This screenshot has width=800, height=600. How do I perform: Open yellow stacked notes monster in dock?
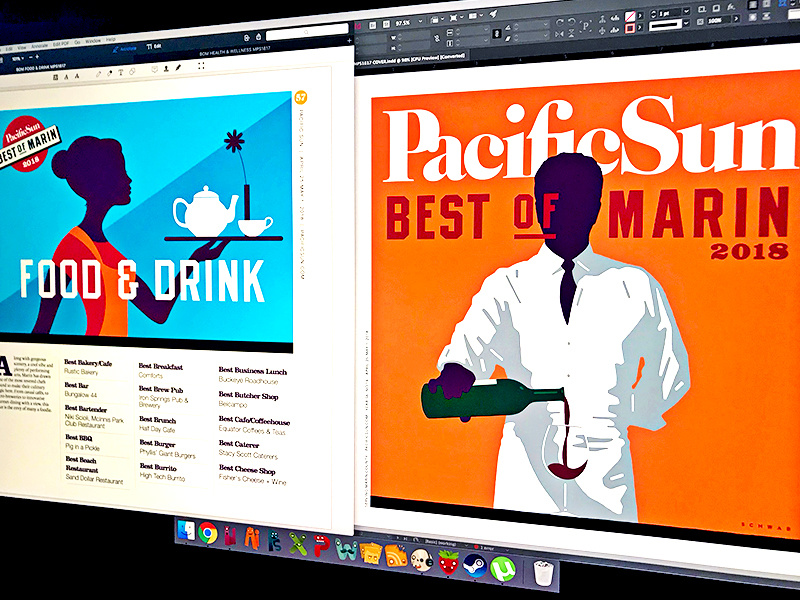coord(371,554)
